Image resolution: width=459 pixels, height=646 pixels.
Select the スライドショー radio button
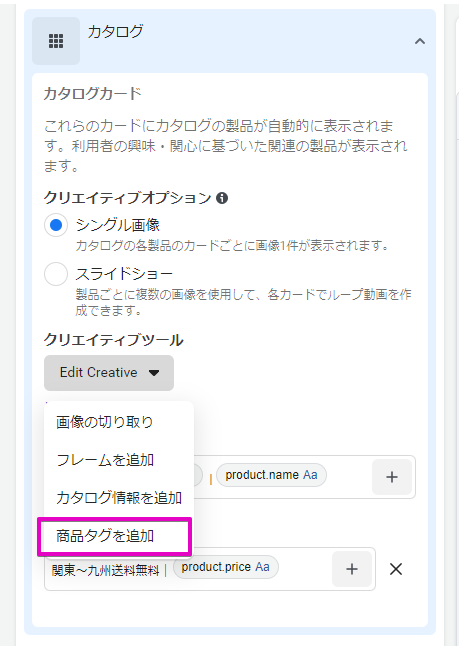point(56,274)
